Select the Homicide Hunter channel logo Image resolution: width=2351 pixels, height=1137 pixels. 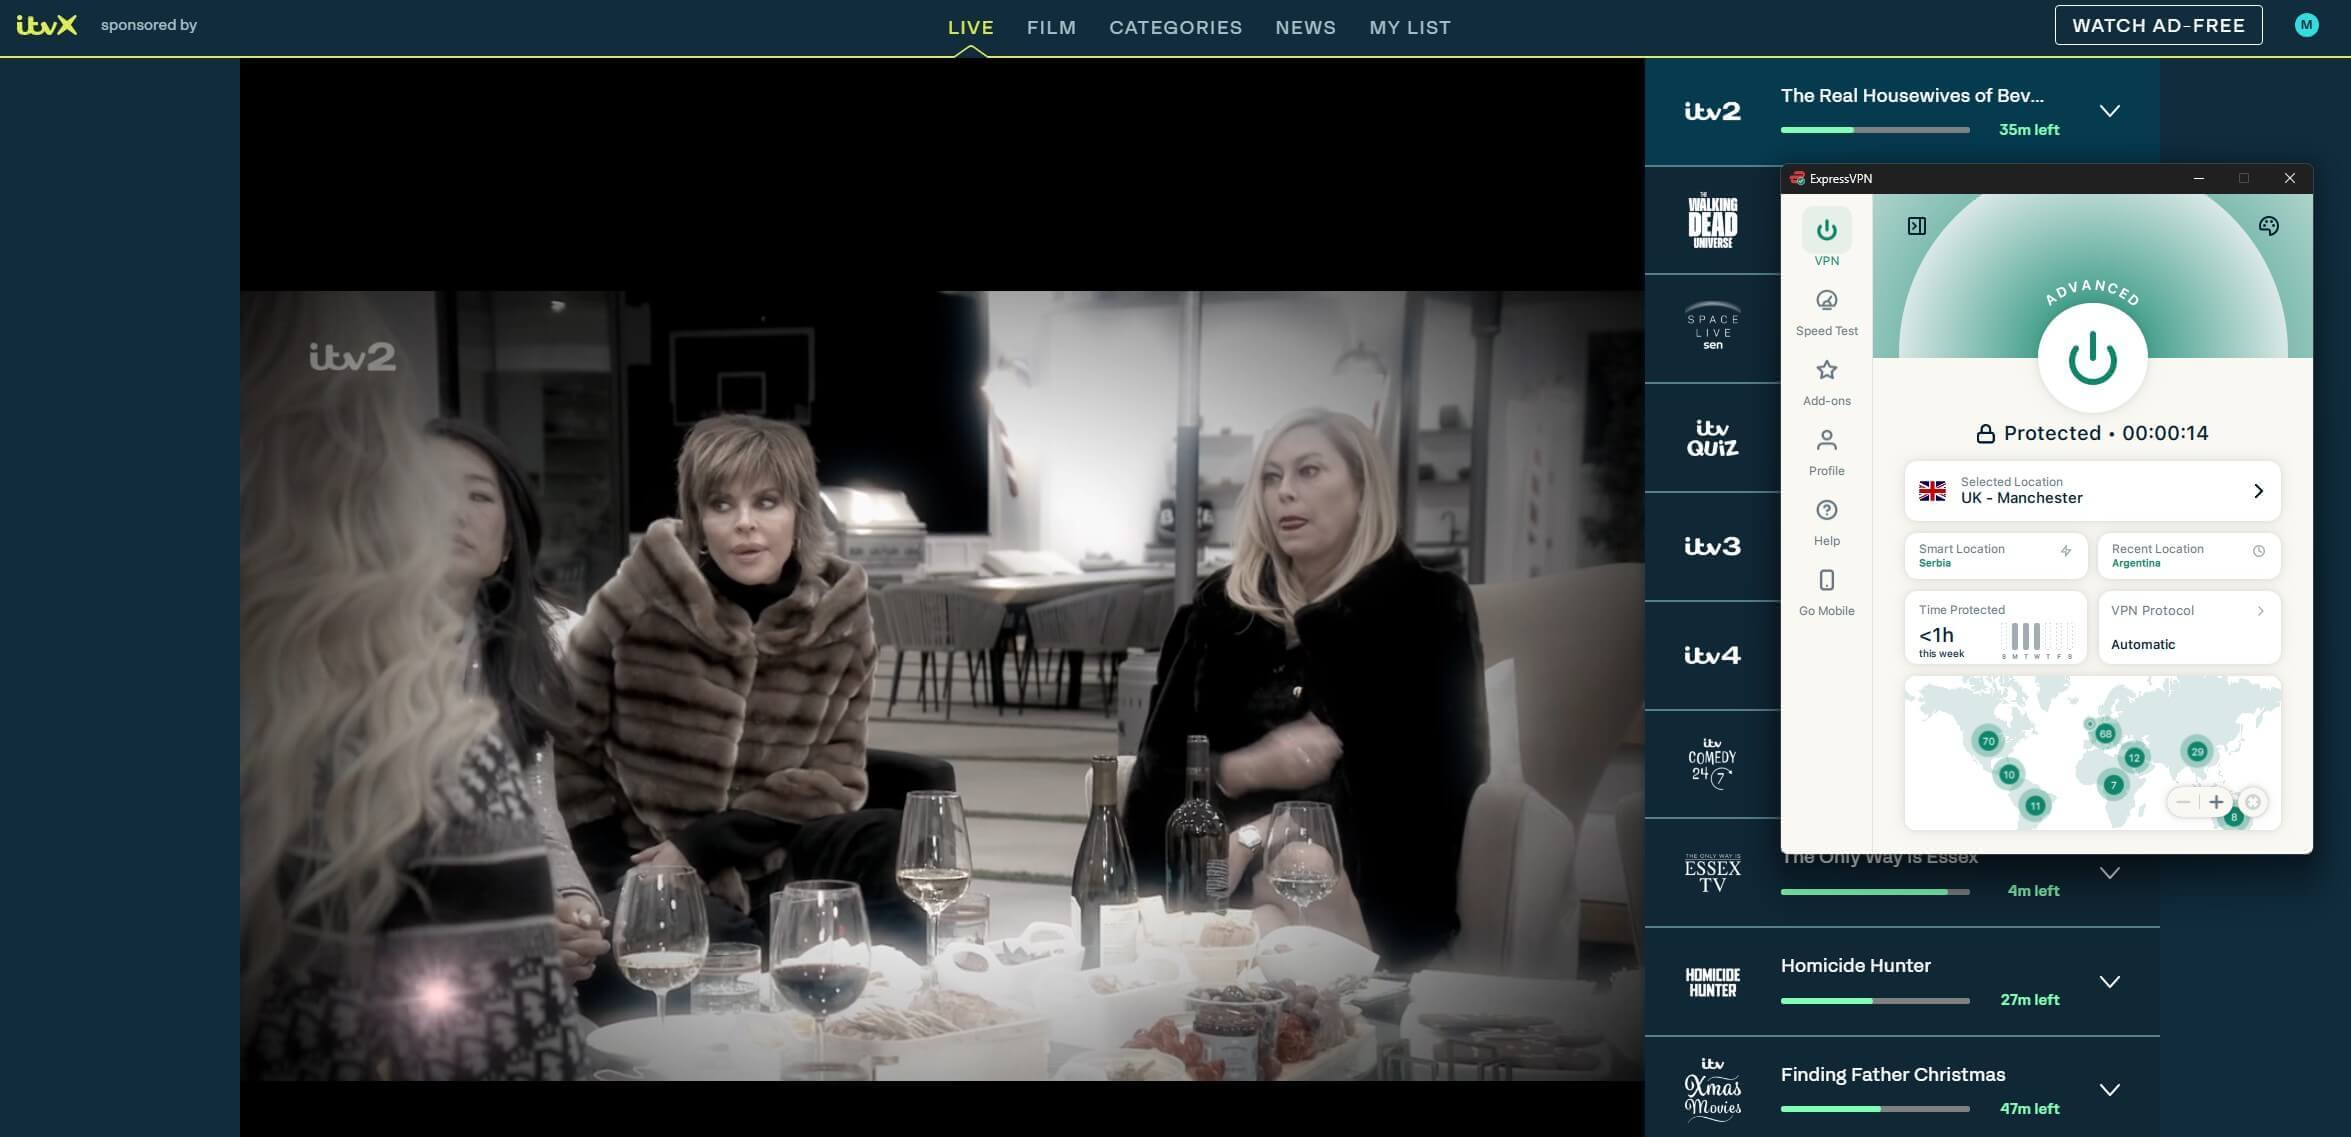pos(1712,982)
